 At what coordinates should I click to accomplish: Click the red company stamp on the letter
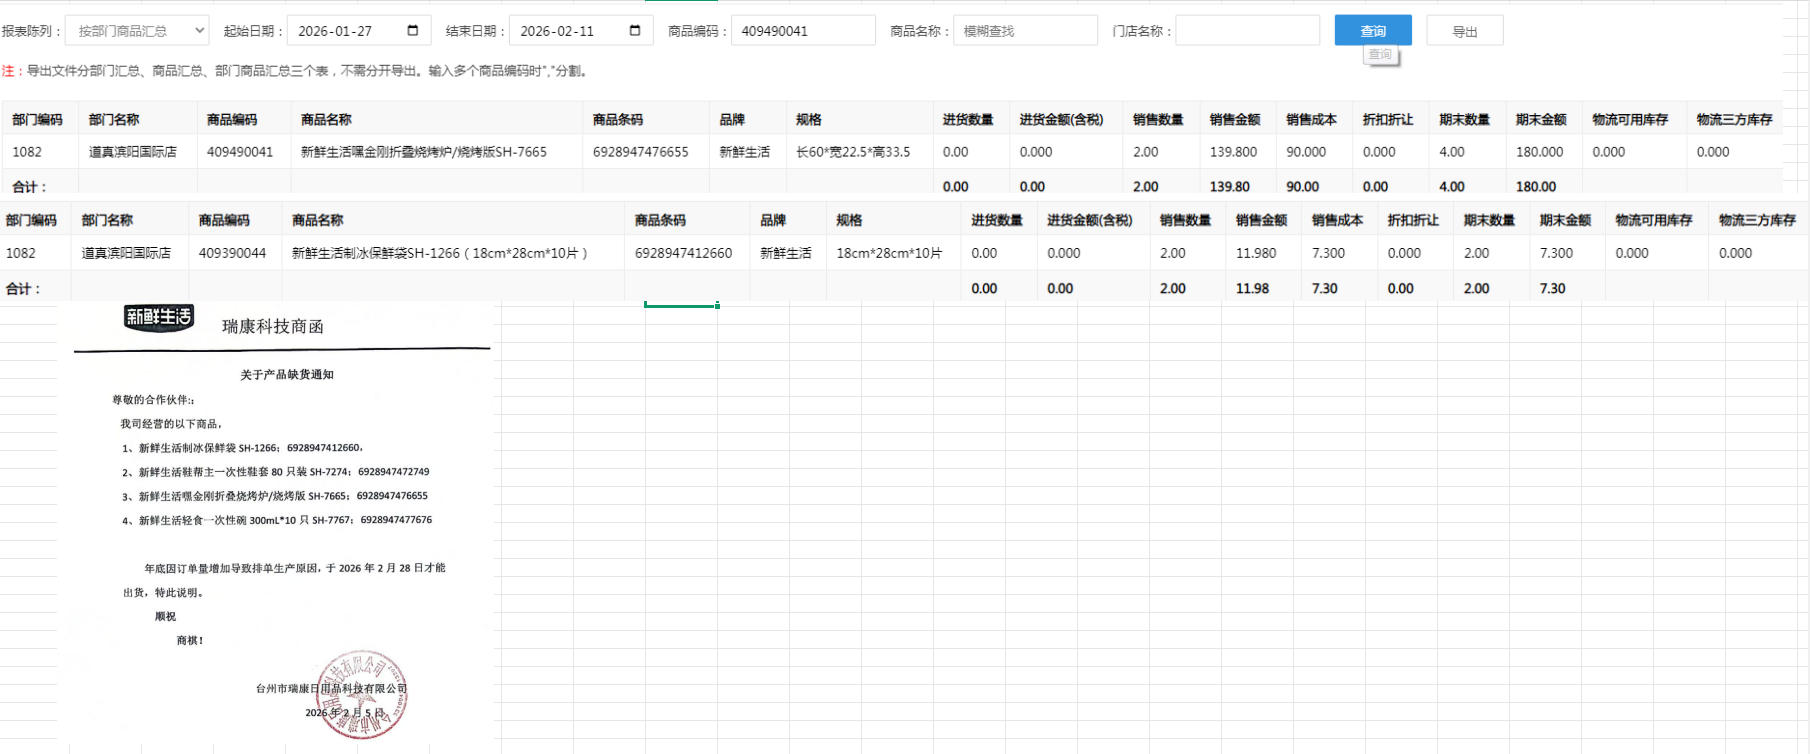tap(362, 695)
